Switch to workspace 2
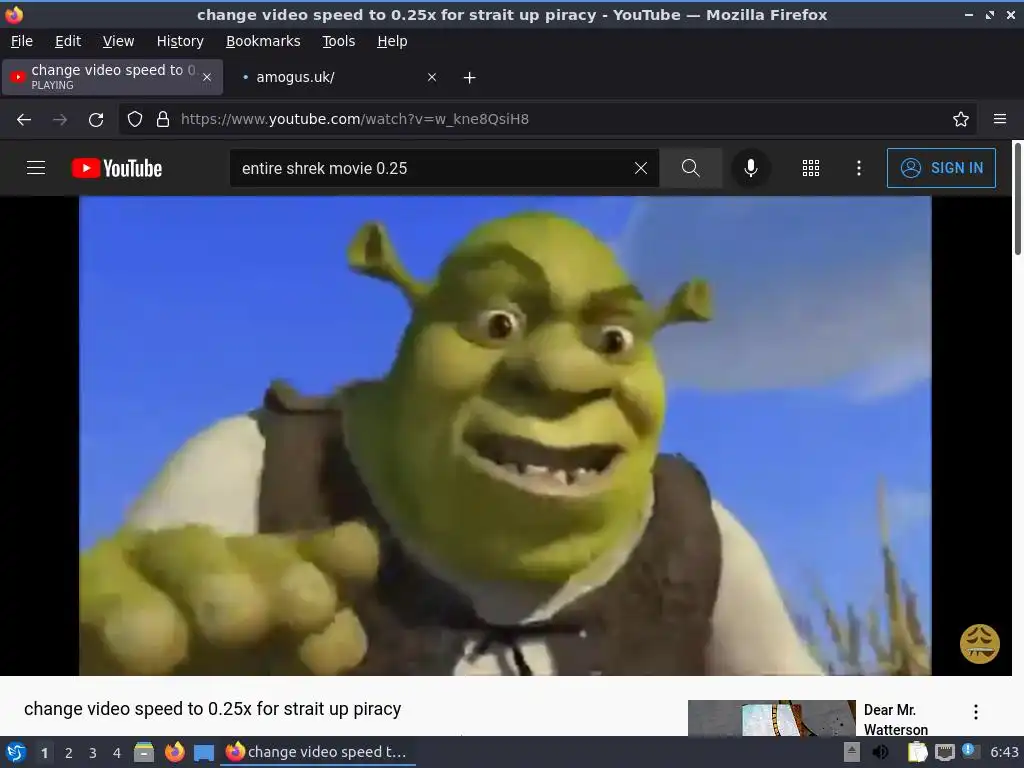Viewport: 1024px width, 768px height. (x=69, y=753)
